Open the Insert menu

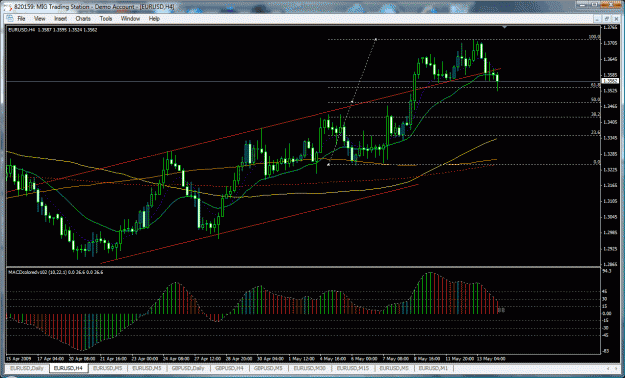pyautogui.click(x=61, y=19)
